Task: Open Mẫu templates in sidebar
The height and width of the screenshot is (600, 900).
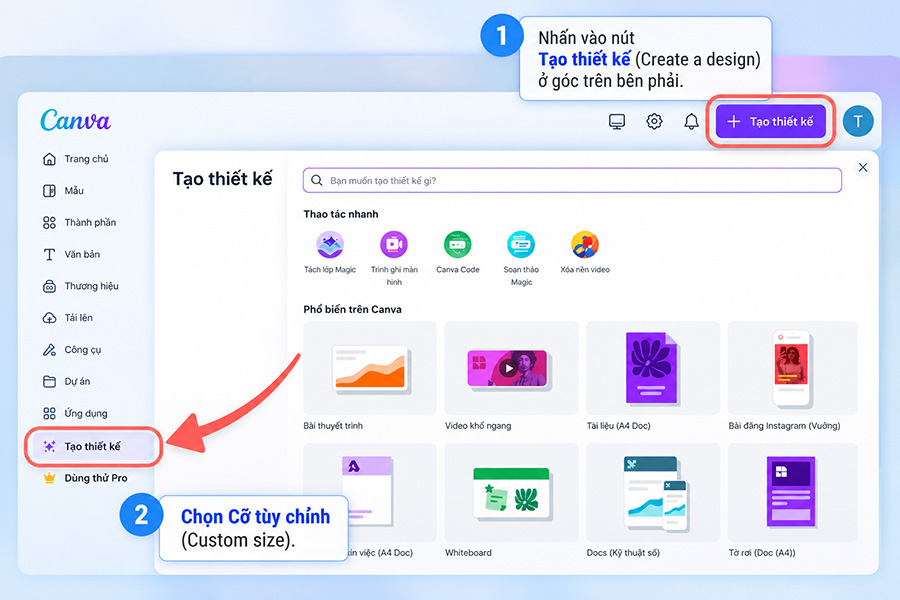Action: click(63, 191)
